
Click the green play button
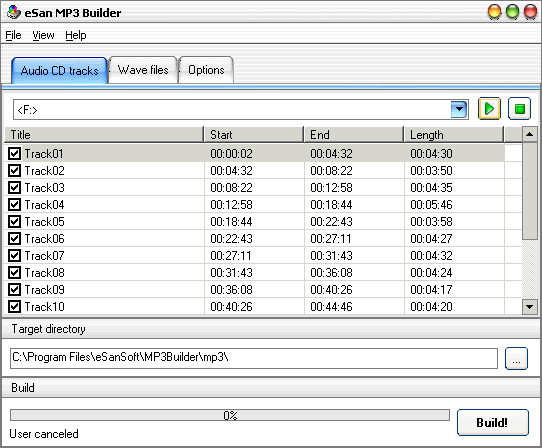coord(489,109)
